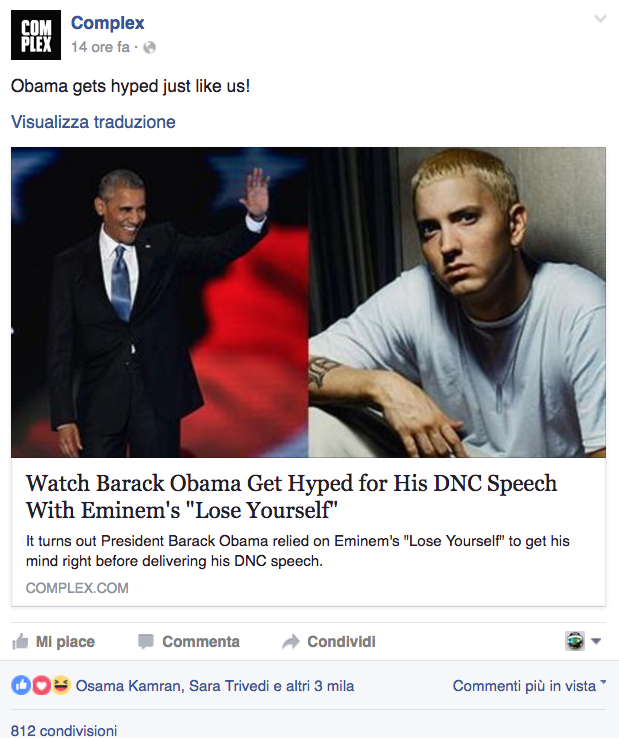This screenshot has width=619, height=738.
Task: Click the Complex page logo avatar
Action: coord(36,35)
